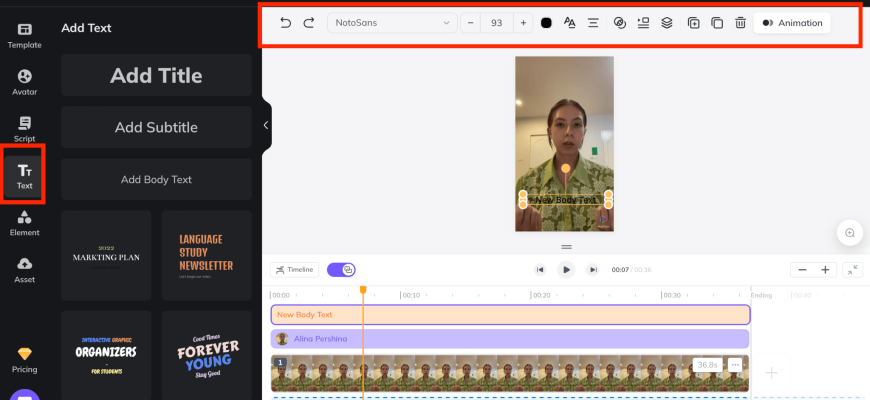The width and height of the screenshot is (870, 400).
Task: Toggle the purple switch beside Timeline
Action: (x=341, y=270)
